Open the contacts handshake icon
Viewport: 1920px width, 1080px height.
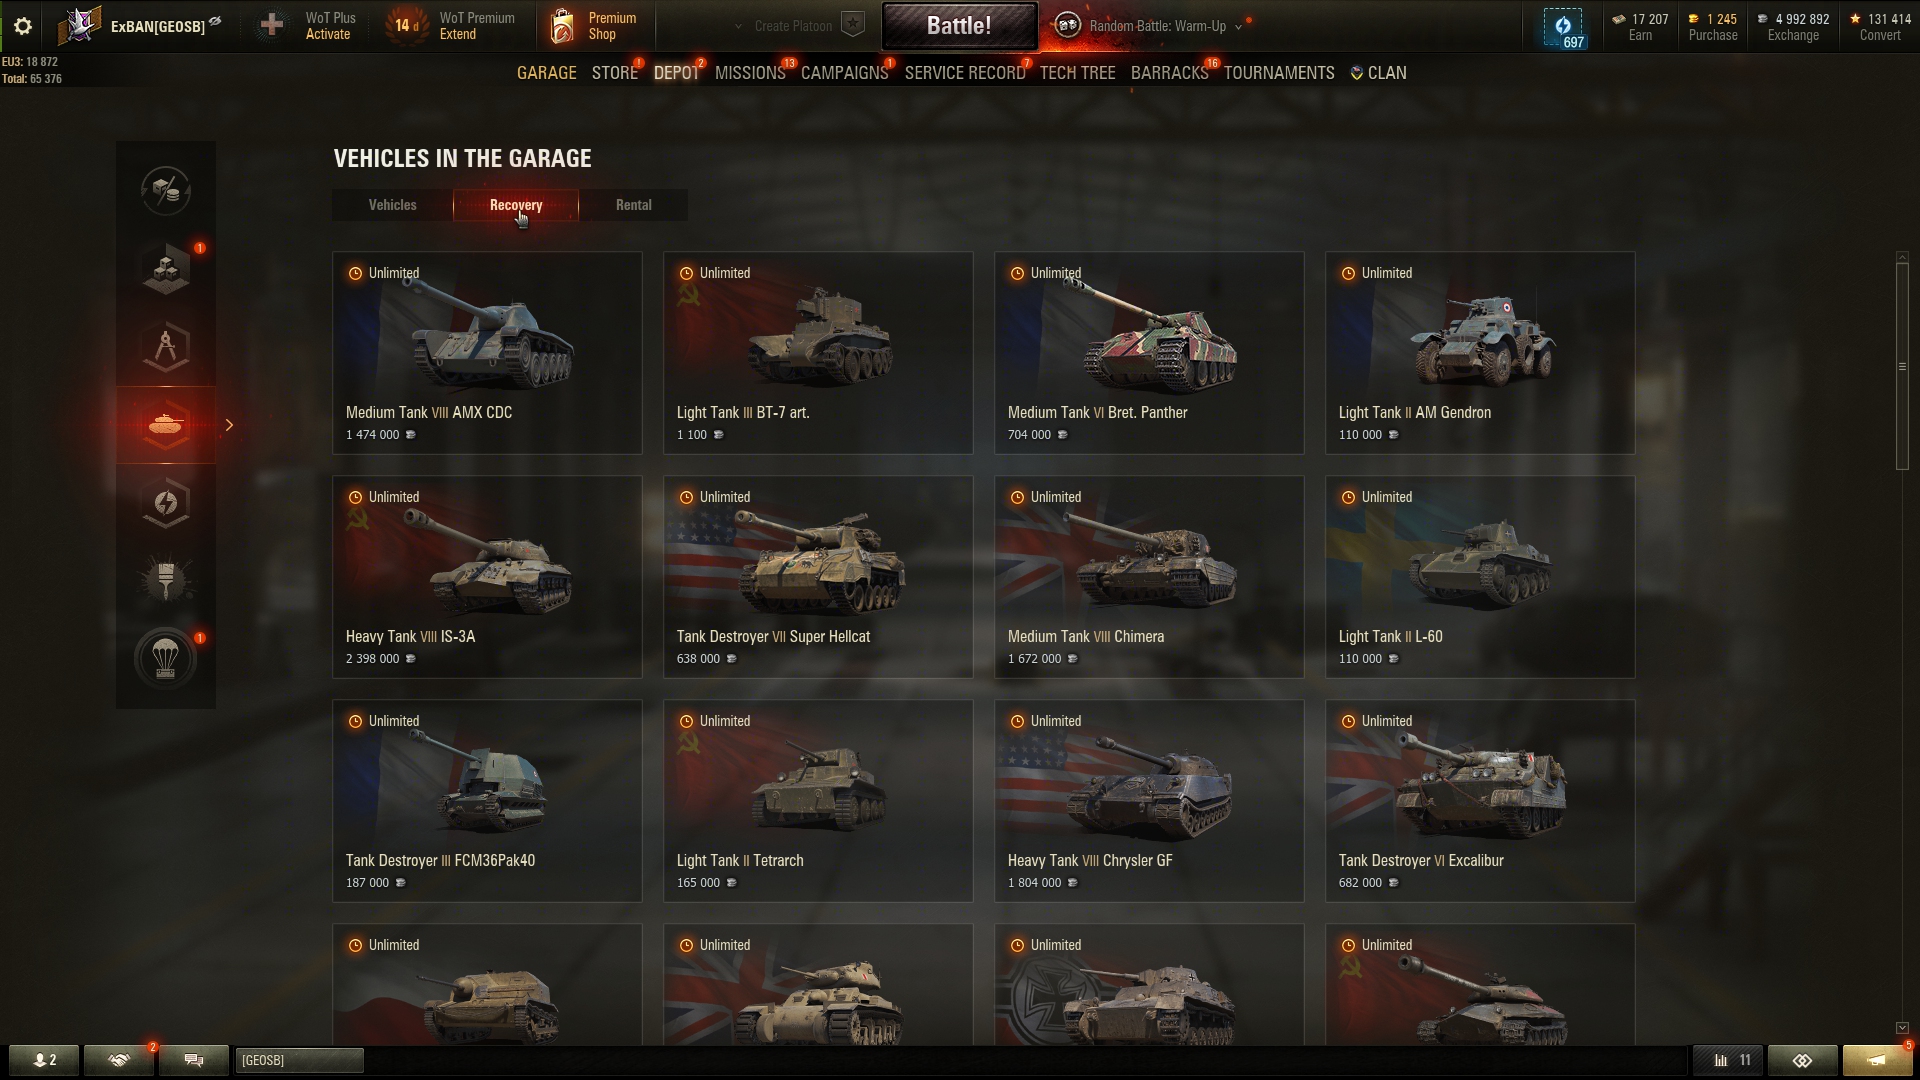pos(119,1060)
